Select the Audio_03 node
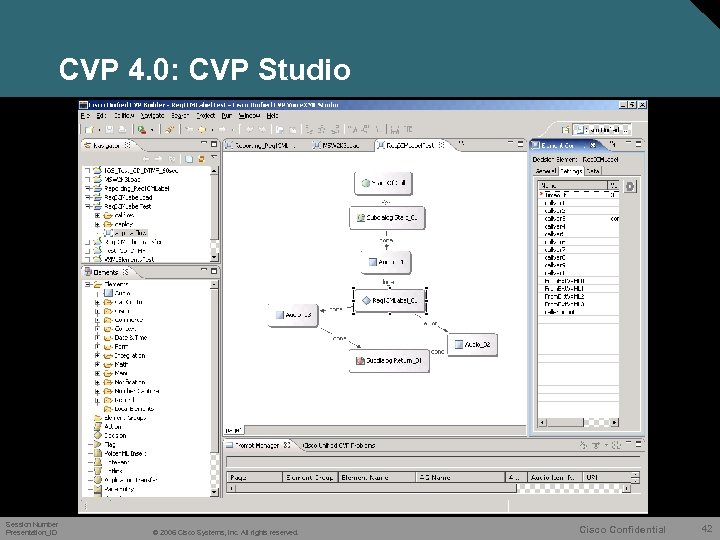The image size is (720, 540). pos(293,315)
